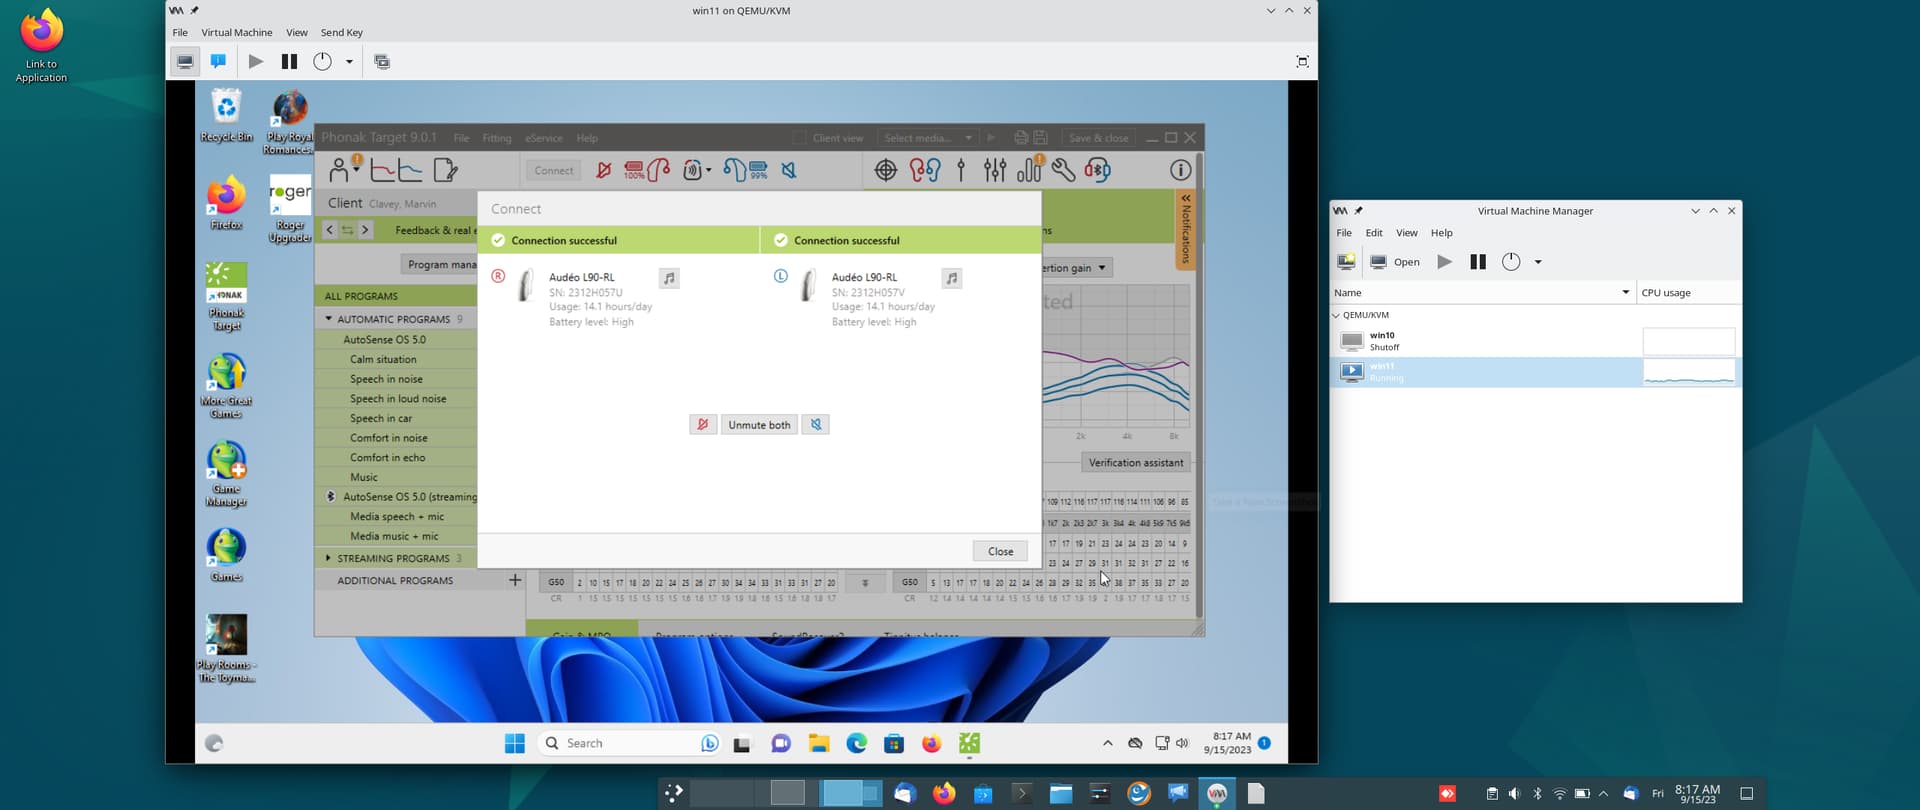Expand the Notifications side panel
The height and width of the screenshot is (810, 1920).
click(1185, 229)
